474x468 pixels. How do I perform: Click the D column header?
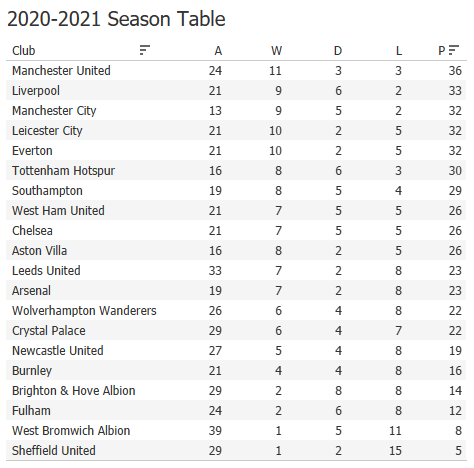tap(338, 51)
